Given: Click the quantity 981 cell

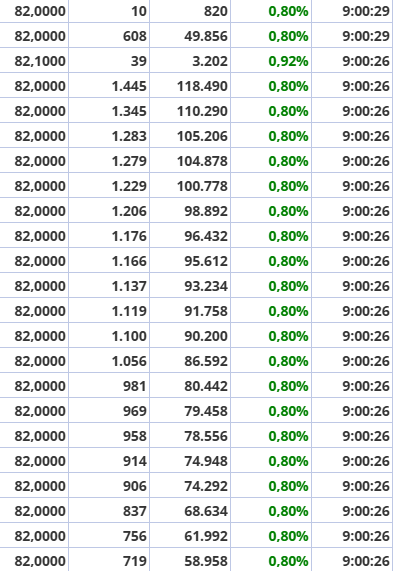Looking at the screenshot, I should point(109,386).
